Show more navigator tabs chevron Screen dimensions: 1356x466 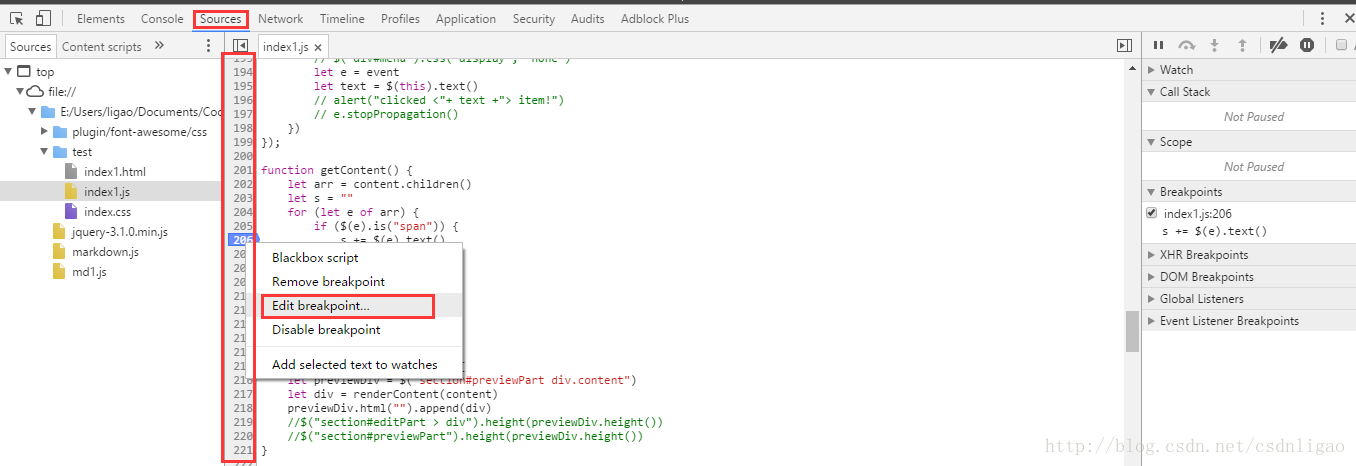click(x=159, y=46)
